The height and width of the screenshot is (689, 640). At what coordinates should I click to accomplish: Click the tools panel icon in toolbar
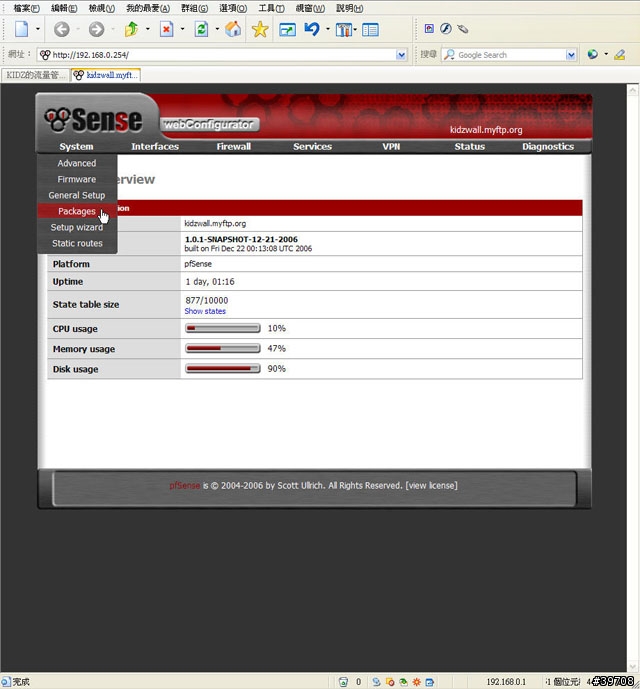344,30
